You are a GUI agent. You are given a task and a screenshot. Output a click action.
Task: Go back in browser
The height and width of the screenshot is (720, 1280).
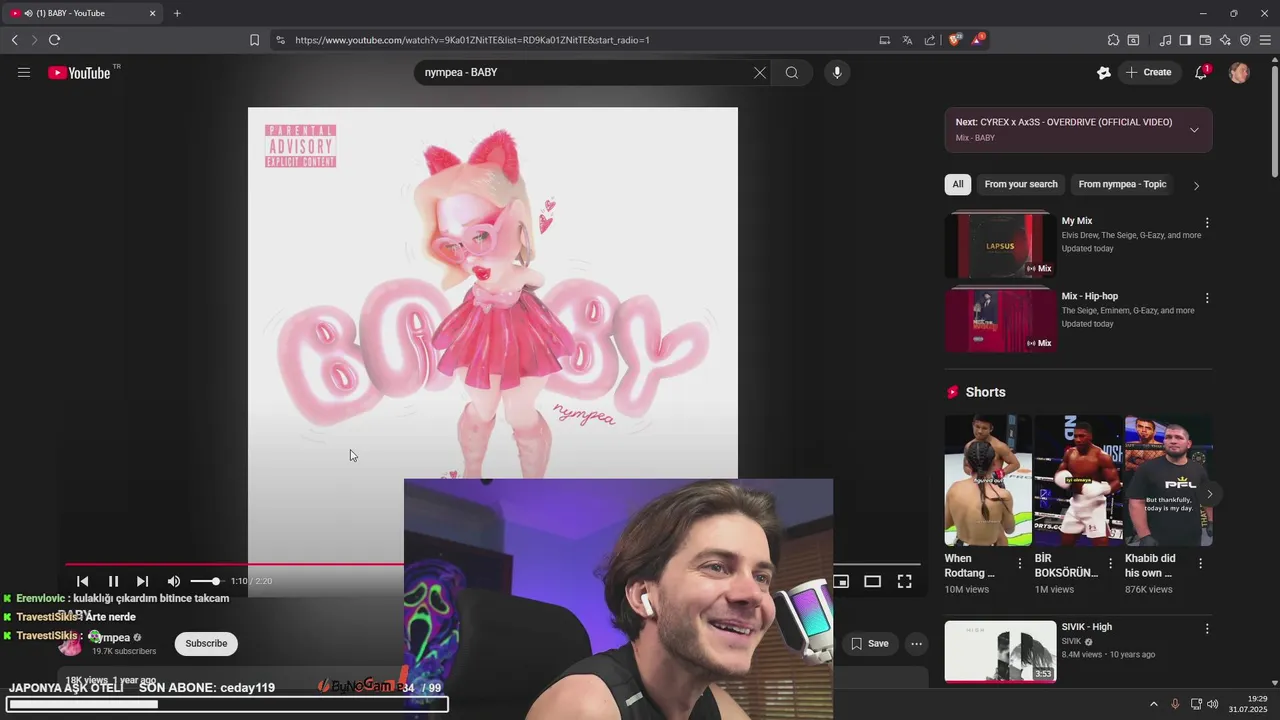coord(14,40)
